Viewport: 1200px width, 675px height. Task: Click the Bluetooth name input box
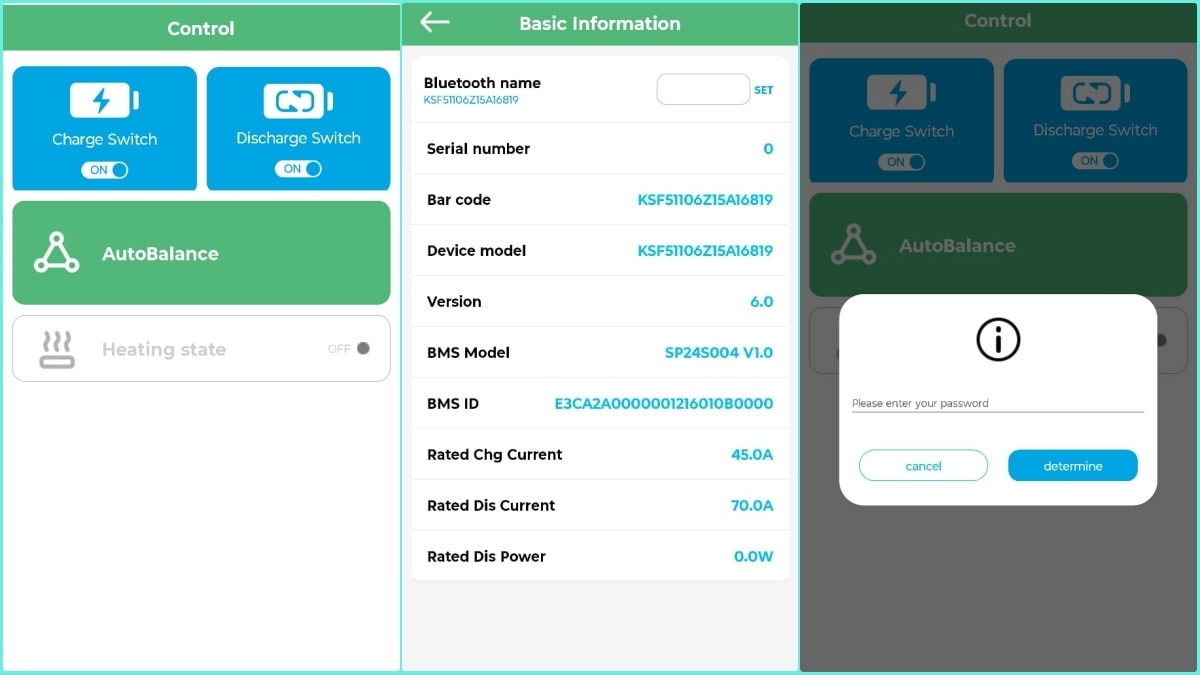point(703,89)
